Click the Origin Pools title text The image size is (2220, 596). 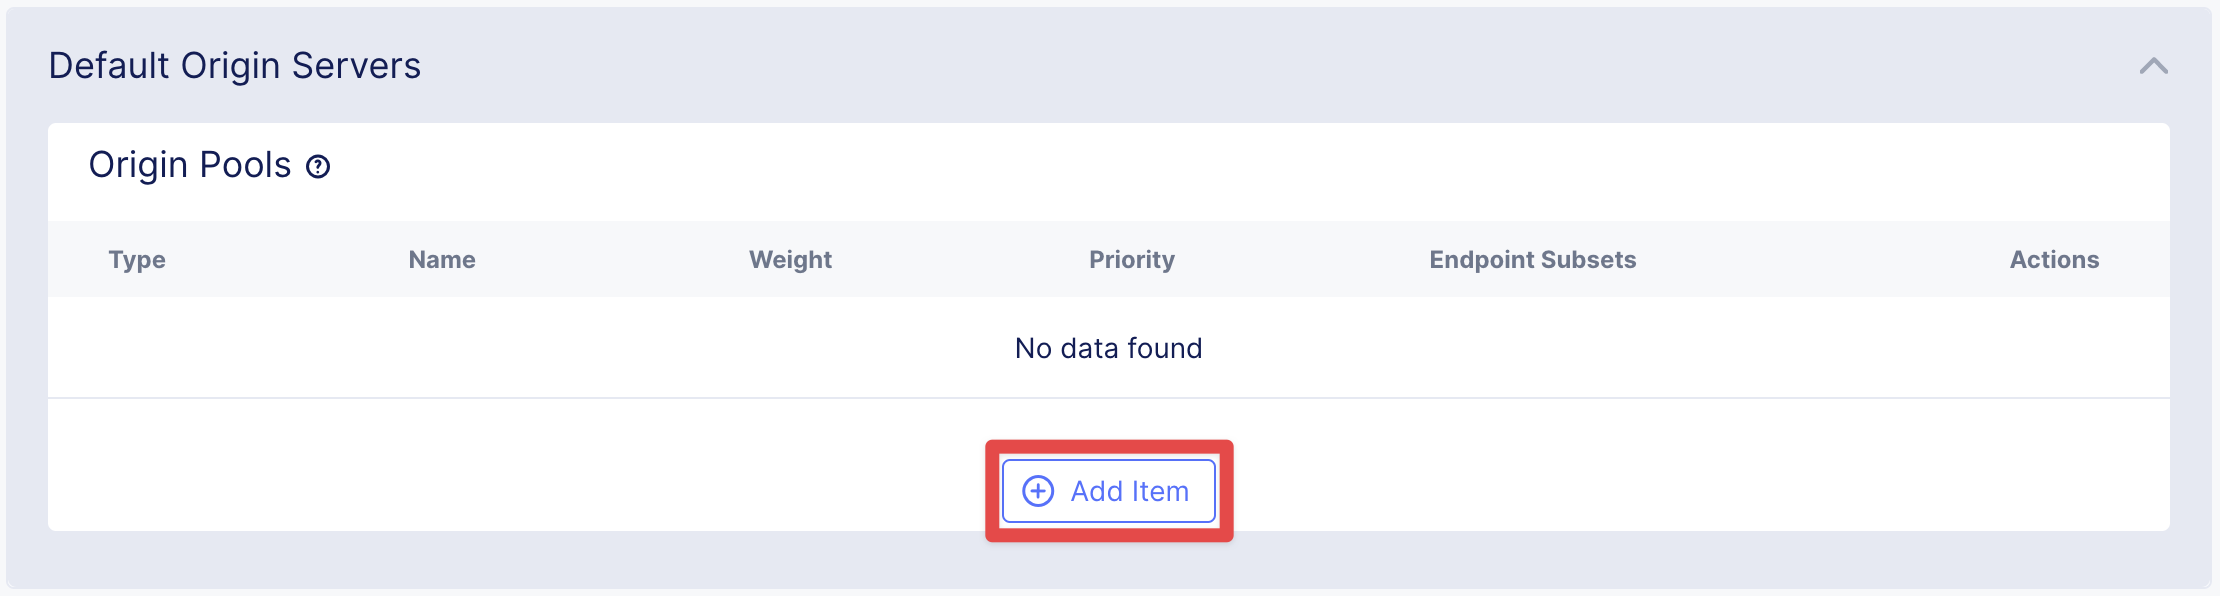click(190, 165)
